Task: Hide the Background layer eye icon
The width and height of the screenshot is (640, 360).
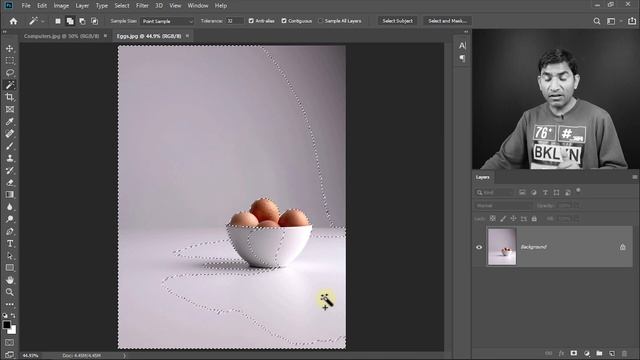Action: (479, 247)
